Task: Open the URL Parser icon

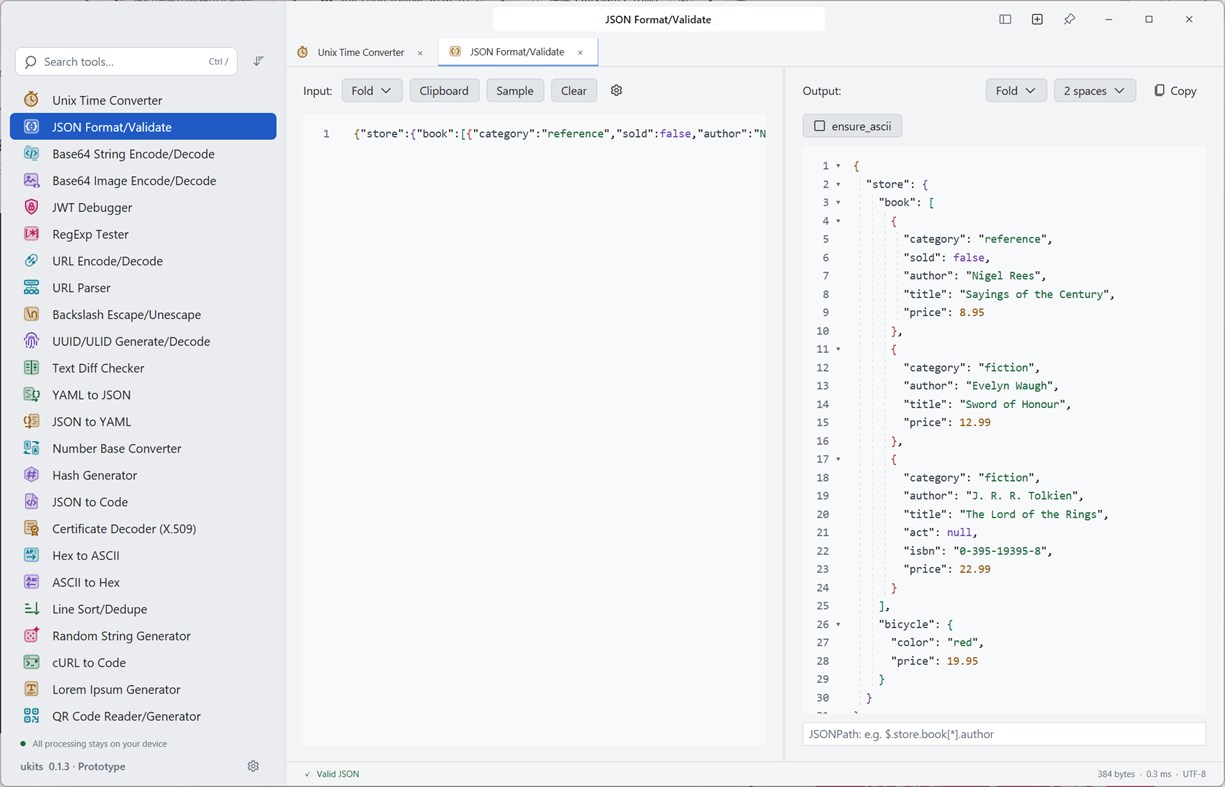Action: click(32, 288)
